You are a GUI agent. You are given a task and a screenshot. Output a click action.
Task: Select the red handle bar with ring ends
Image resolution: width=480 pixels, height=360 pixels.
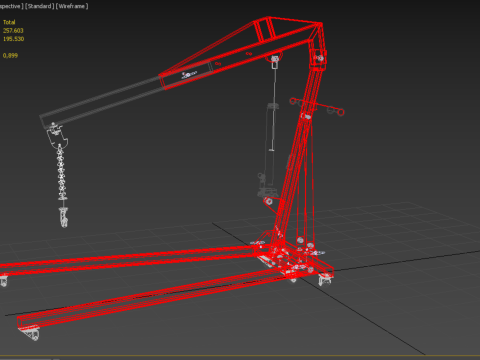317,106
